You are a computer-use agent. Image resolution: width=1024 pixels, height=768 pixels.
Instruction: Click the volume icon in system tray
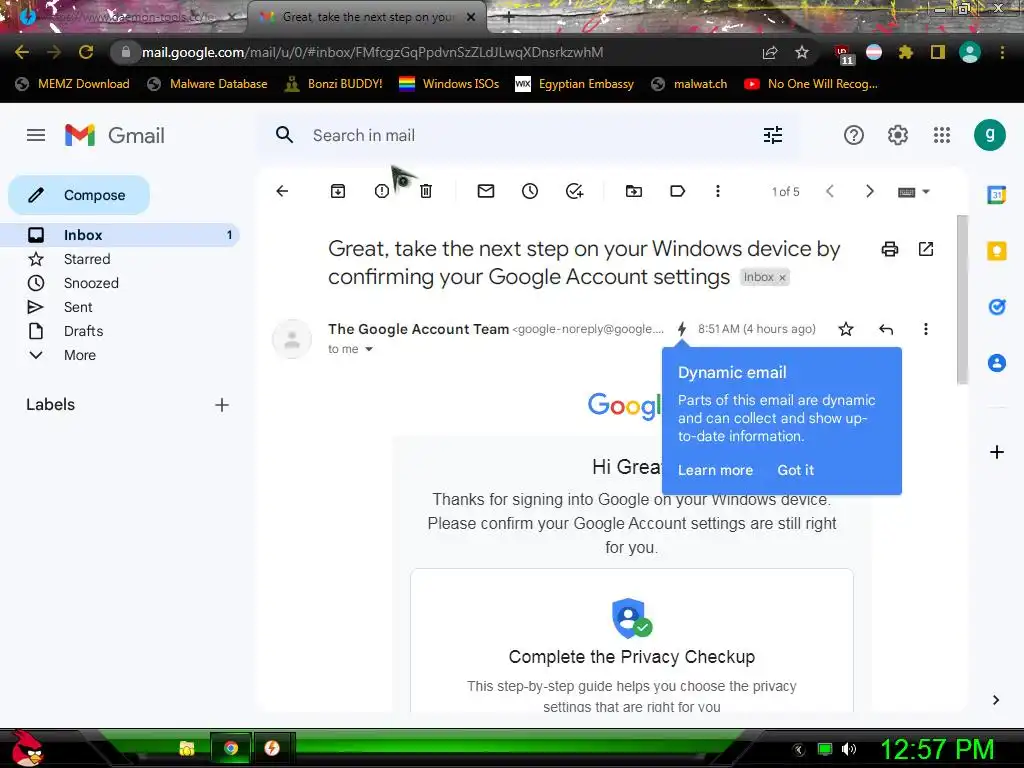coord(849,749)
